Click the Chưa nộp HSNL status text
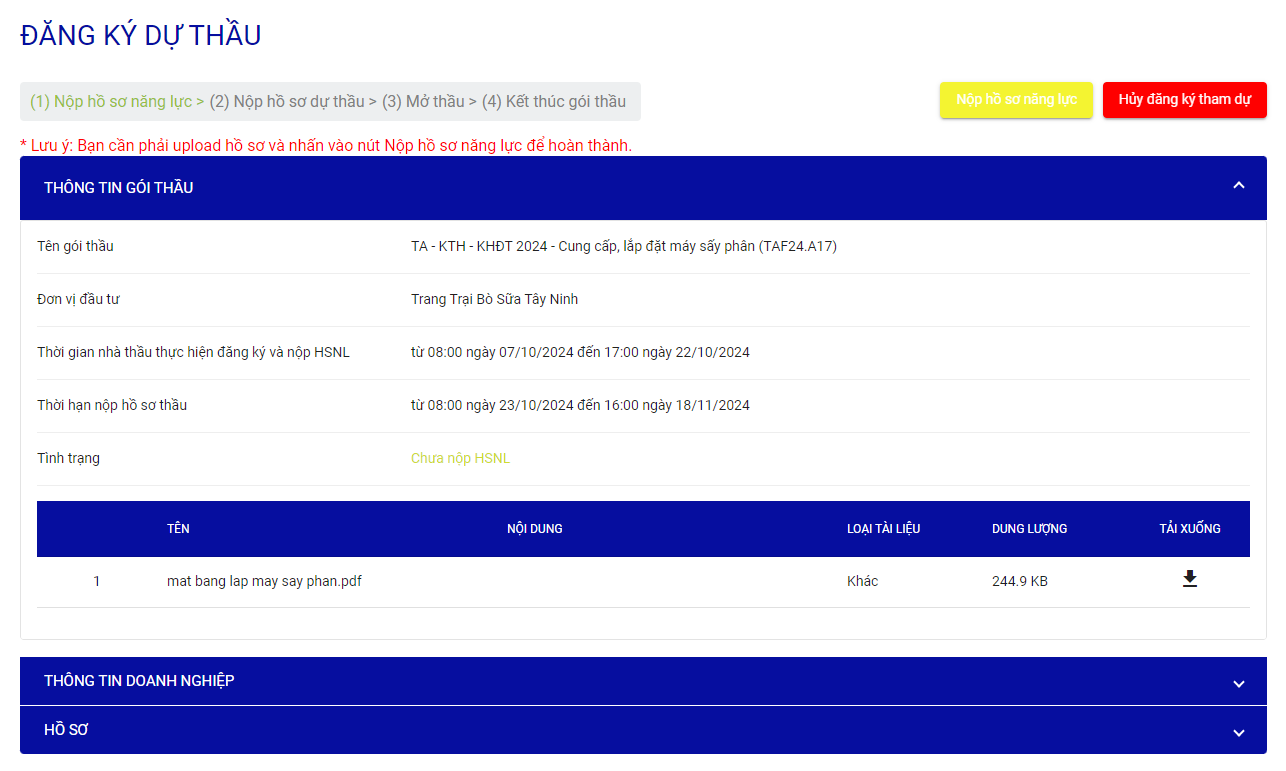 pos(460,458)
